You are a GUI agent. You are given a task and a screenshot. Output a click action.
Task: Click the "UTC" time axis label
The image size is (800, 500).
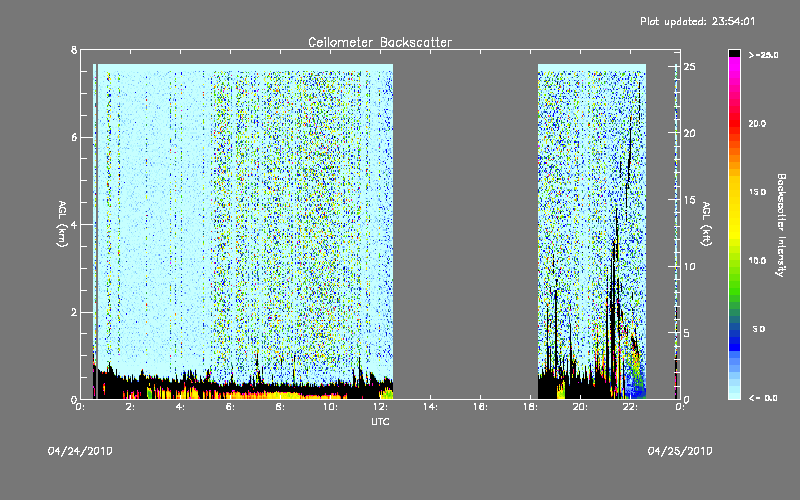(380, 421)
